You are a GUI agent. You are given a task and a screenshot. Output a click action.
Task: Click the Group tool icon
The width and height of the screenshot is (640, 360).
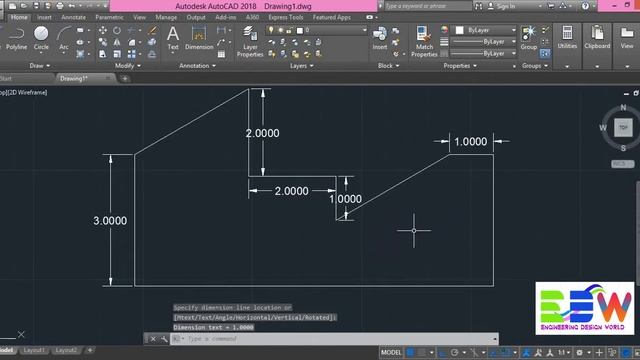529,38
